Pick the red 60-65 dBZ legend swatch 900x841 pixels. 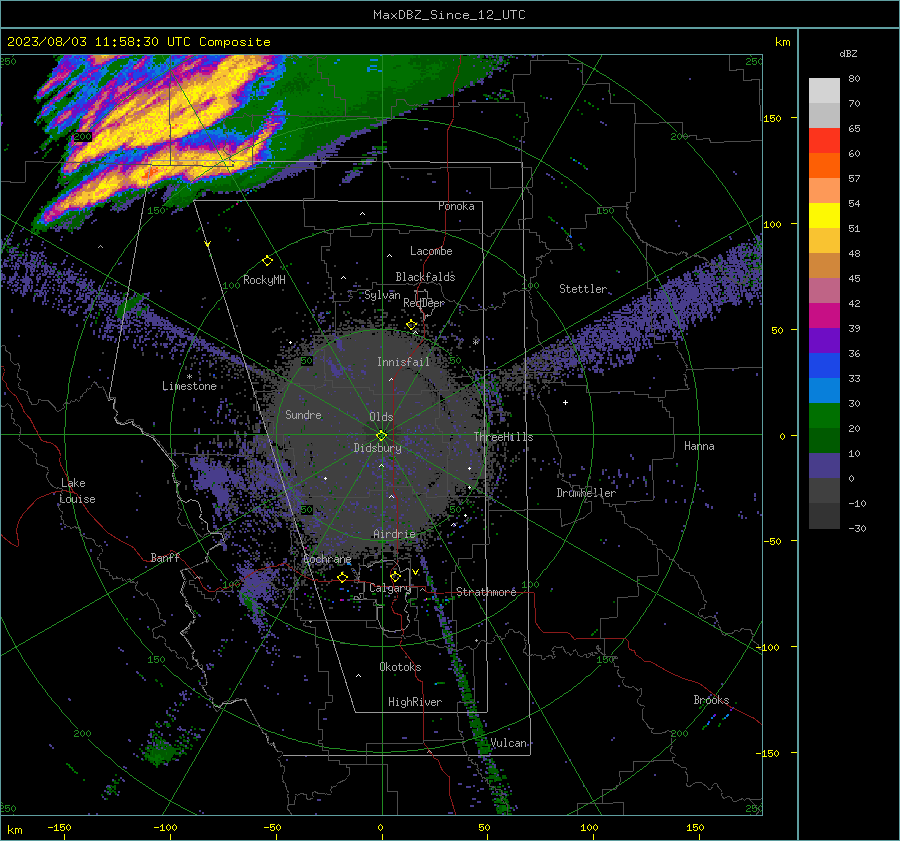coord(824,141)
